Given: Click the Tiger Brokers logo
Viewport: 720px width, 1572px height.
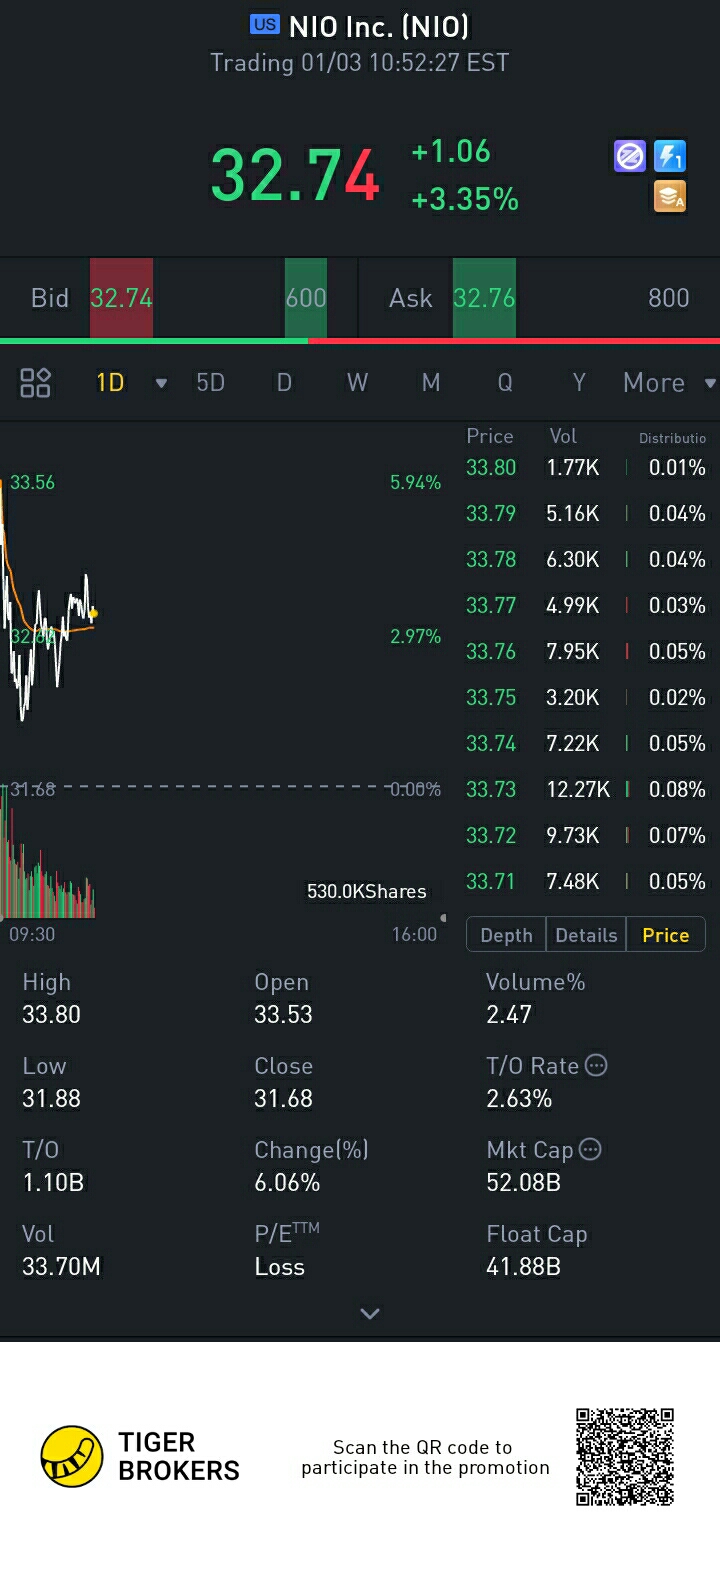Looking at the screenshot, I should coord(72,1456).
